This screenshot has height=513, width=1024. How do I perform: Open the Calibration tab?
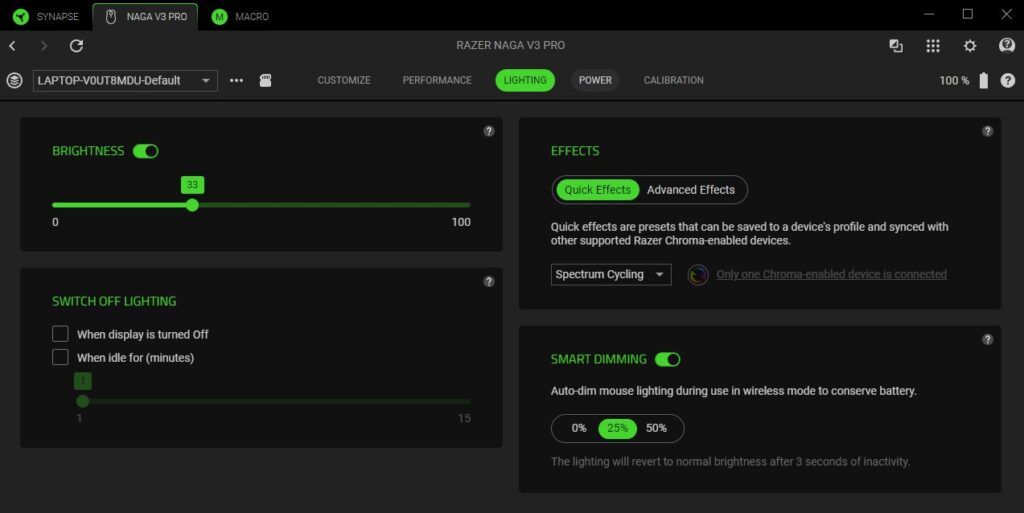673,80
